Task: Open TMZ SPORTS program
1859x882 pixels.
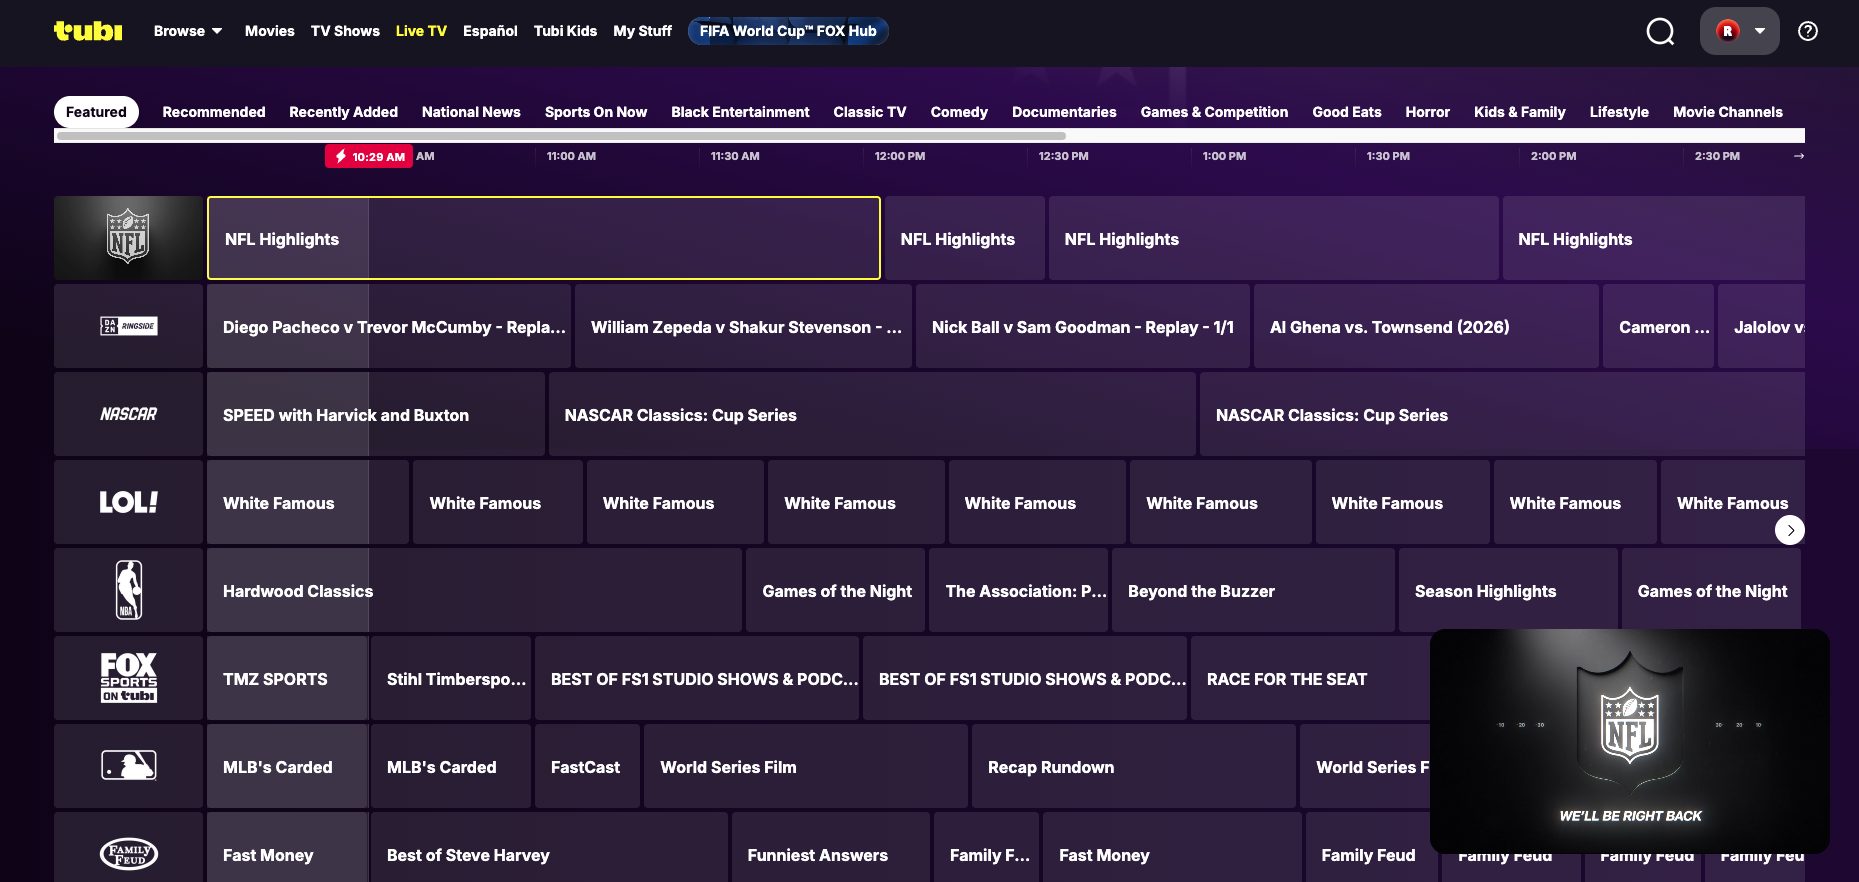Action: tap(287, 678)
